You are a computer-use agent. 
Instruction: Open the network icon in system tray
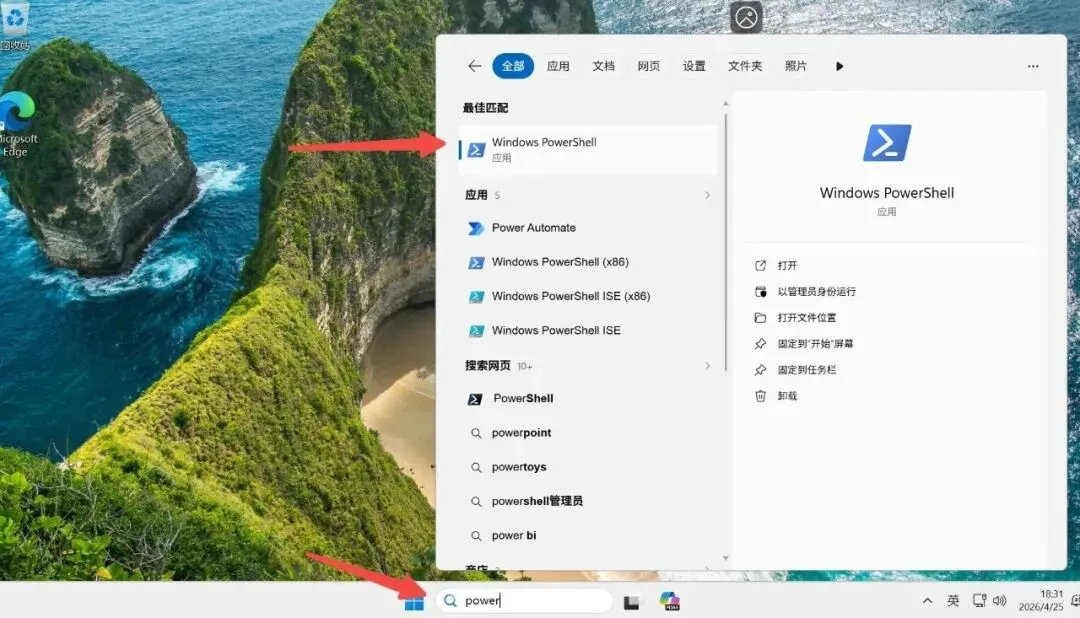[x=979, y=601]
